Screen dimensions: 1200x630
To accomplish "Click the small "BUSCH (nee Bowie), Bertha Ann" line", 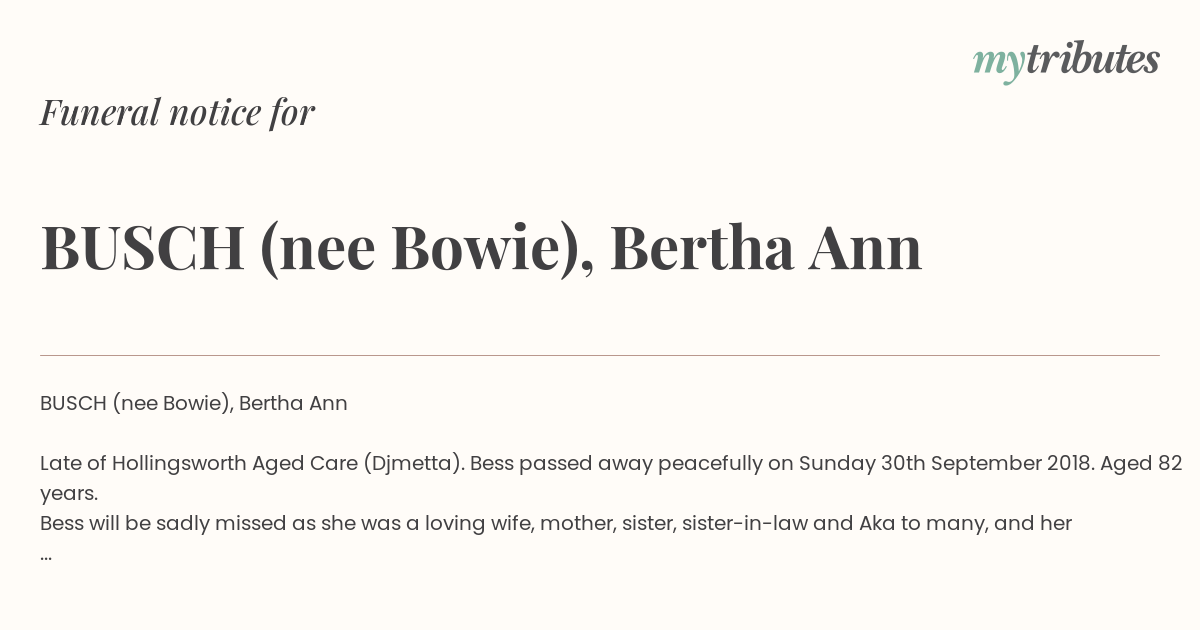I will click(194, 404).
